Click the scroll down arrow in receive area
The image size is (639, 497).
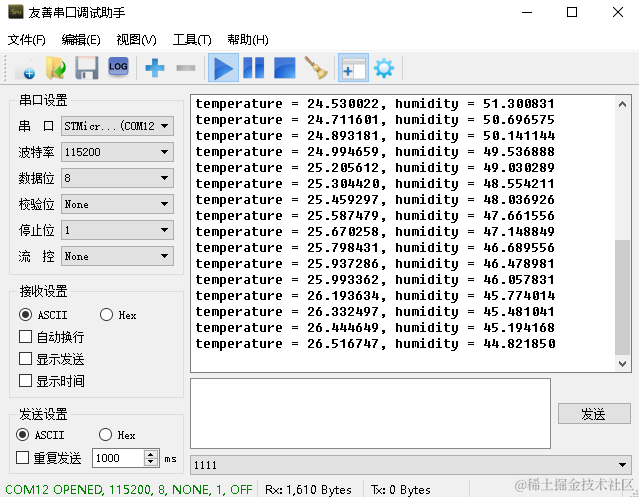622,363
